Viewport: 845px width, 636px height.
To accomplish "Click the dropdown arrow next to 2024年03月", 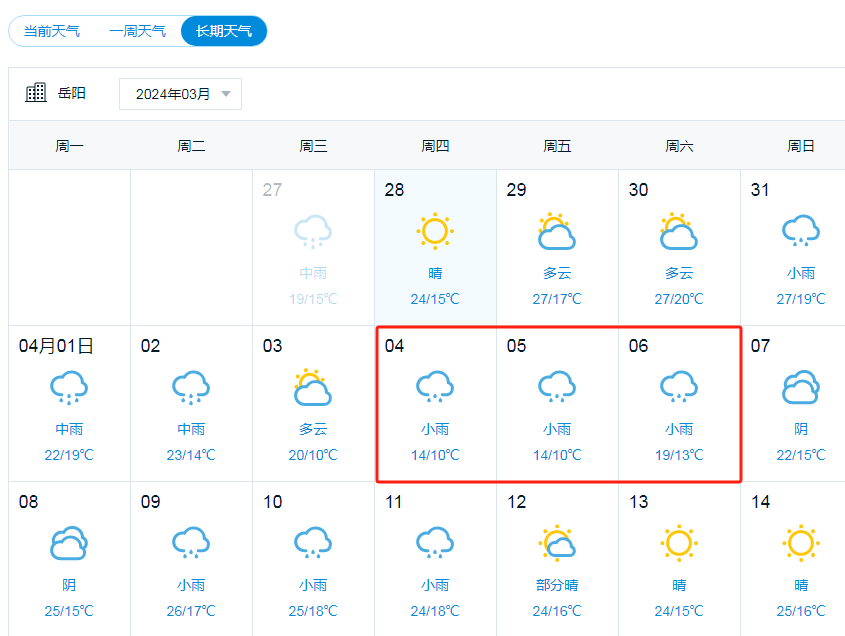I will 226,94.
